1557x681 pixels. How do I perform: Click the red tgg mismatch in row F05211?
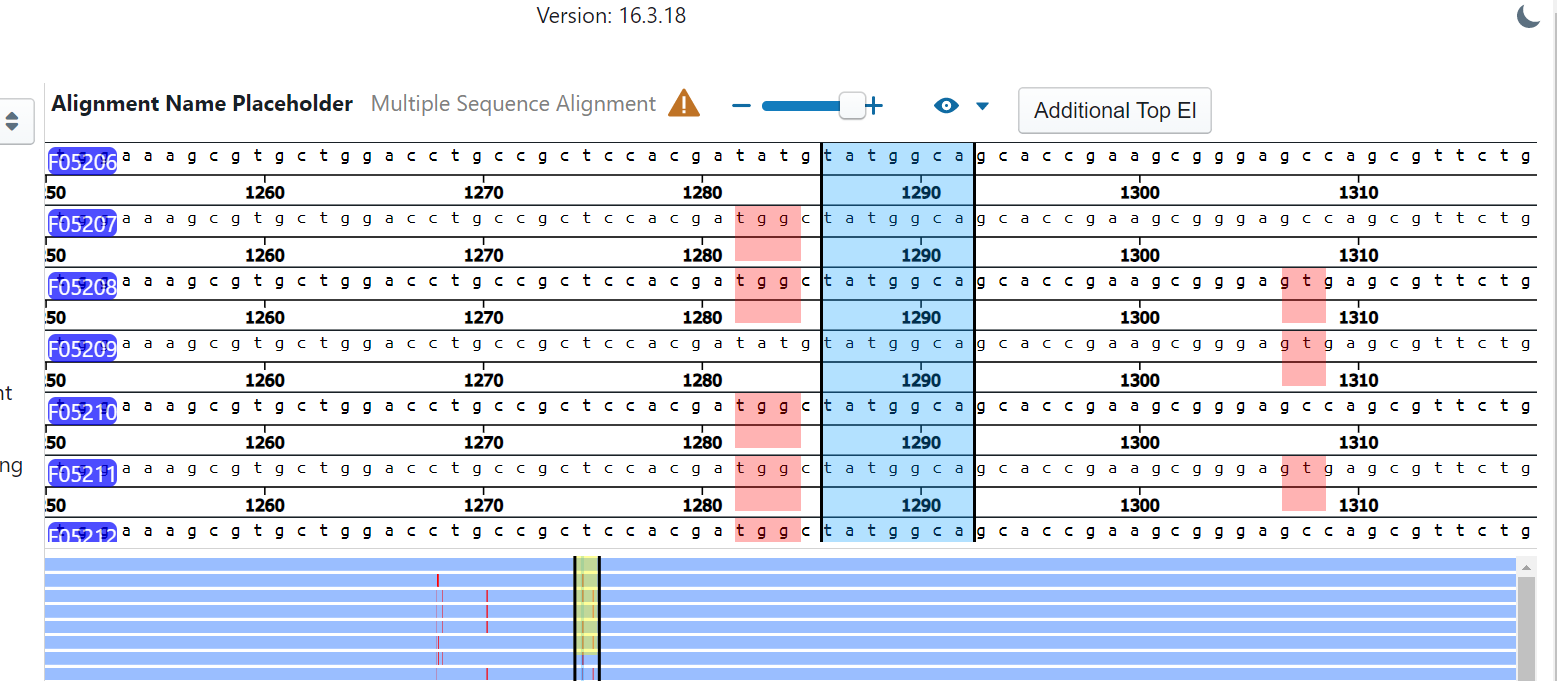coord(768,483)
